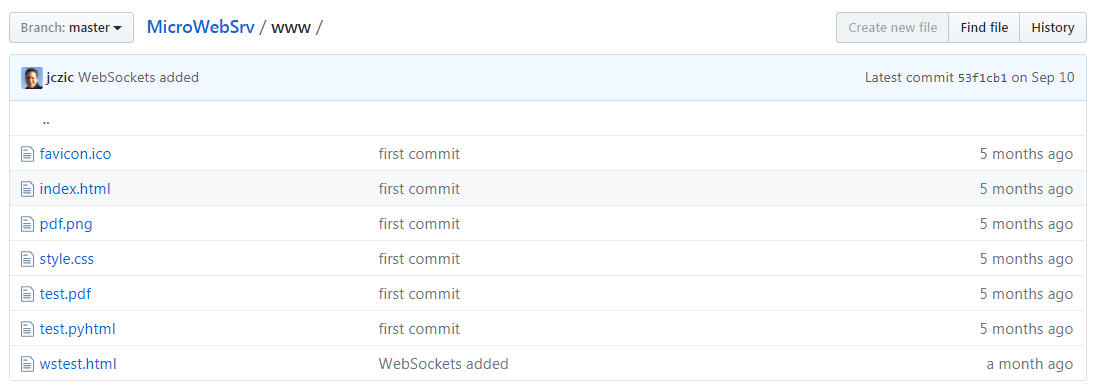Open the Branch: master dropdown
The image size is (1100, 391).
click(72, 28)
